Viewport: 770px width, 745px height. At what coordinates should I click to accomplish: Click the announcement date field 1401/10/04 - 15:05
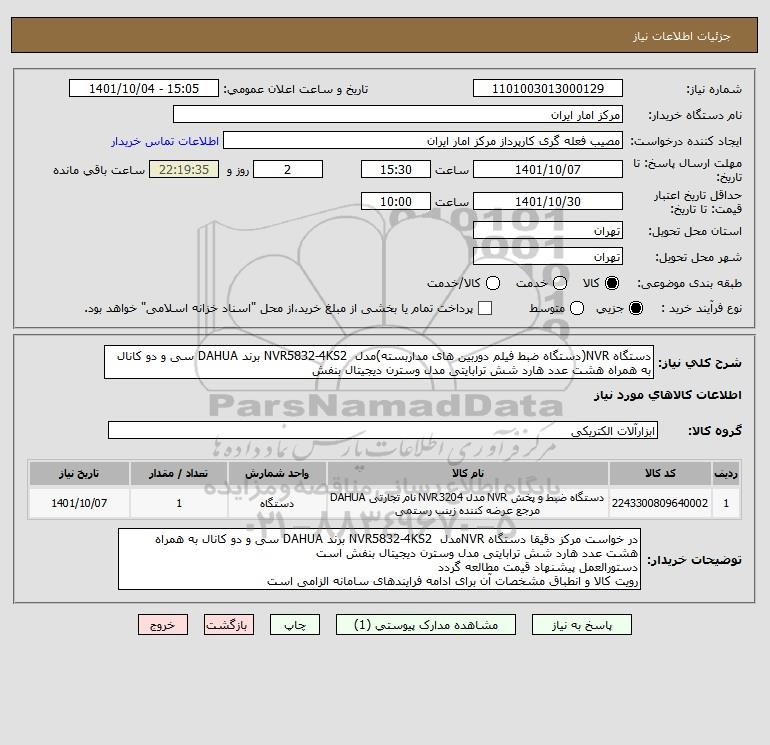click(144, 88)
